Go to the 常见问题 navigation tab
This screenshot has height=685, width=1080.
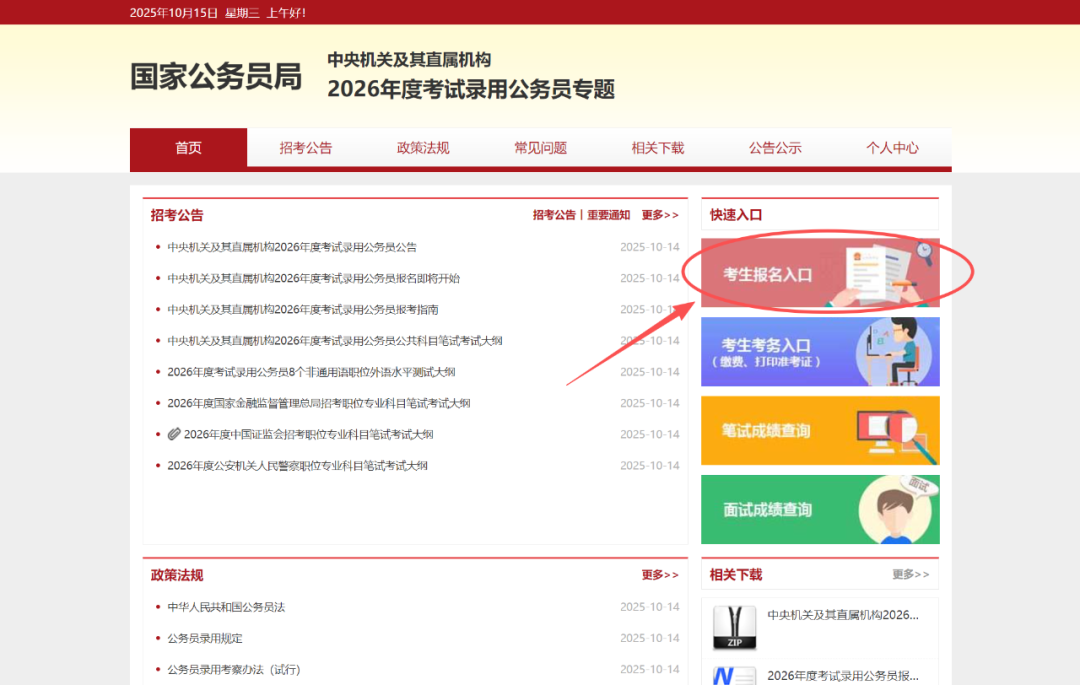click(x=540, y=148)
